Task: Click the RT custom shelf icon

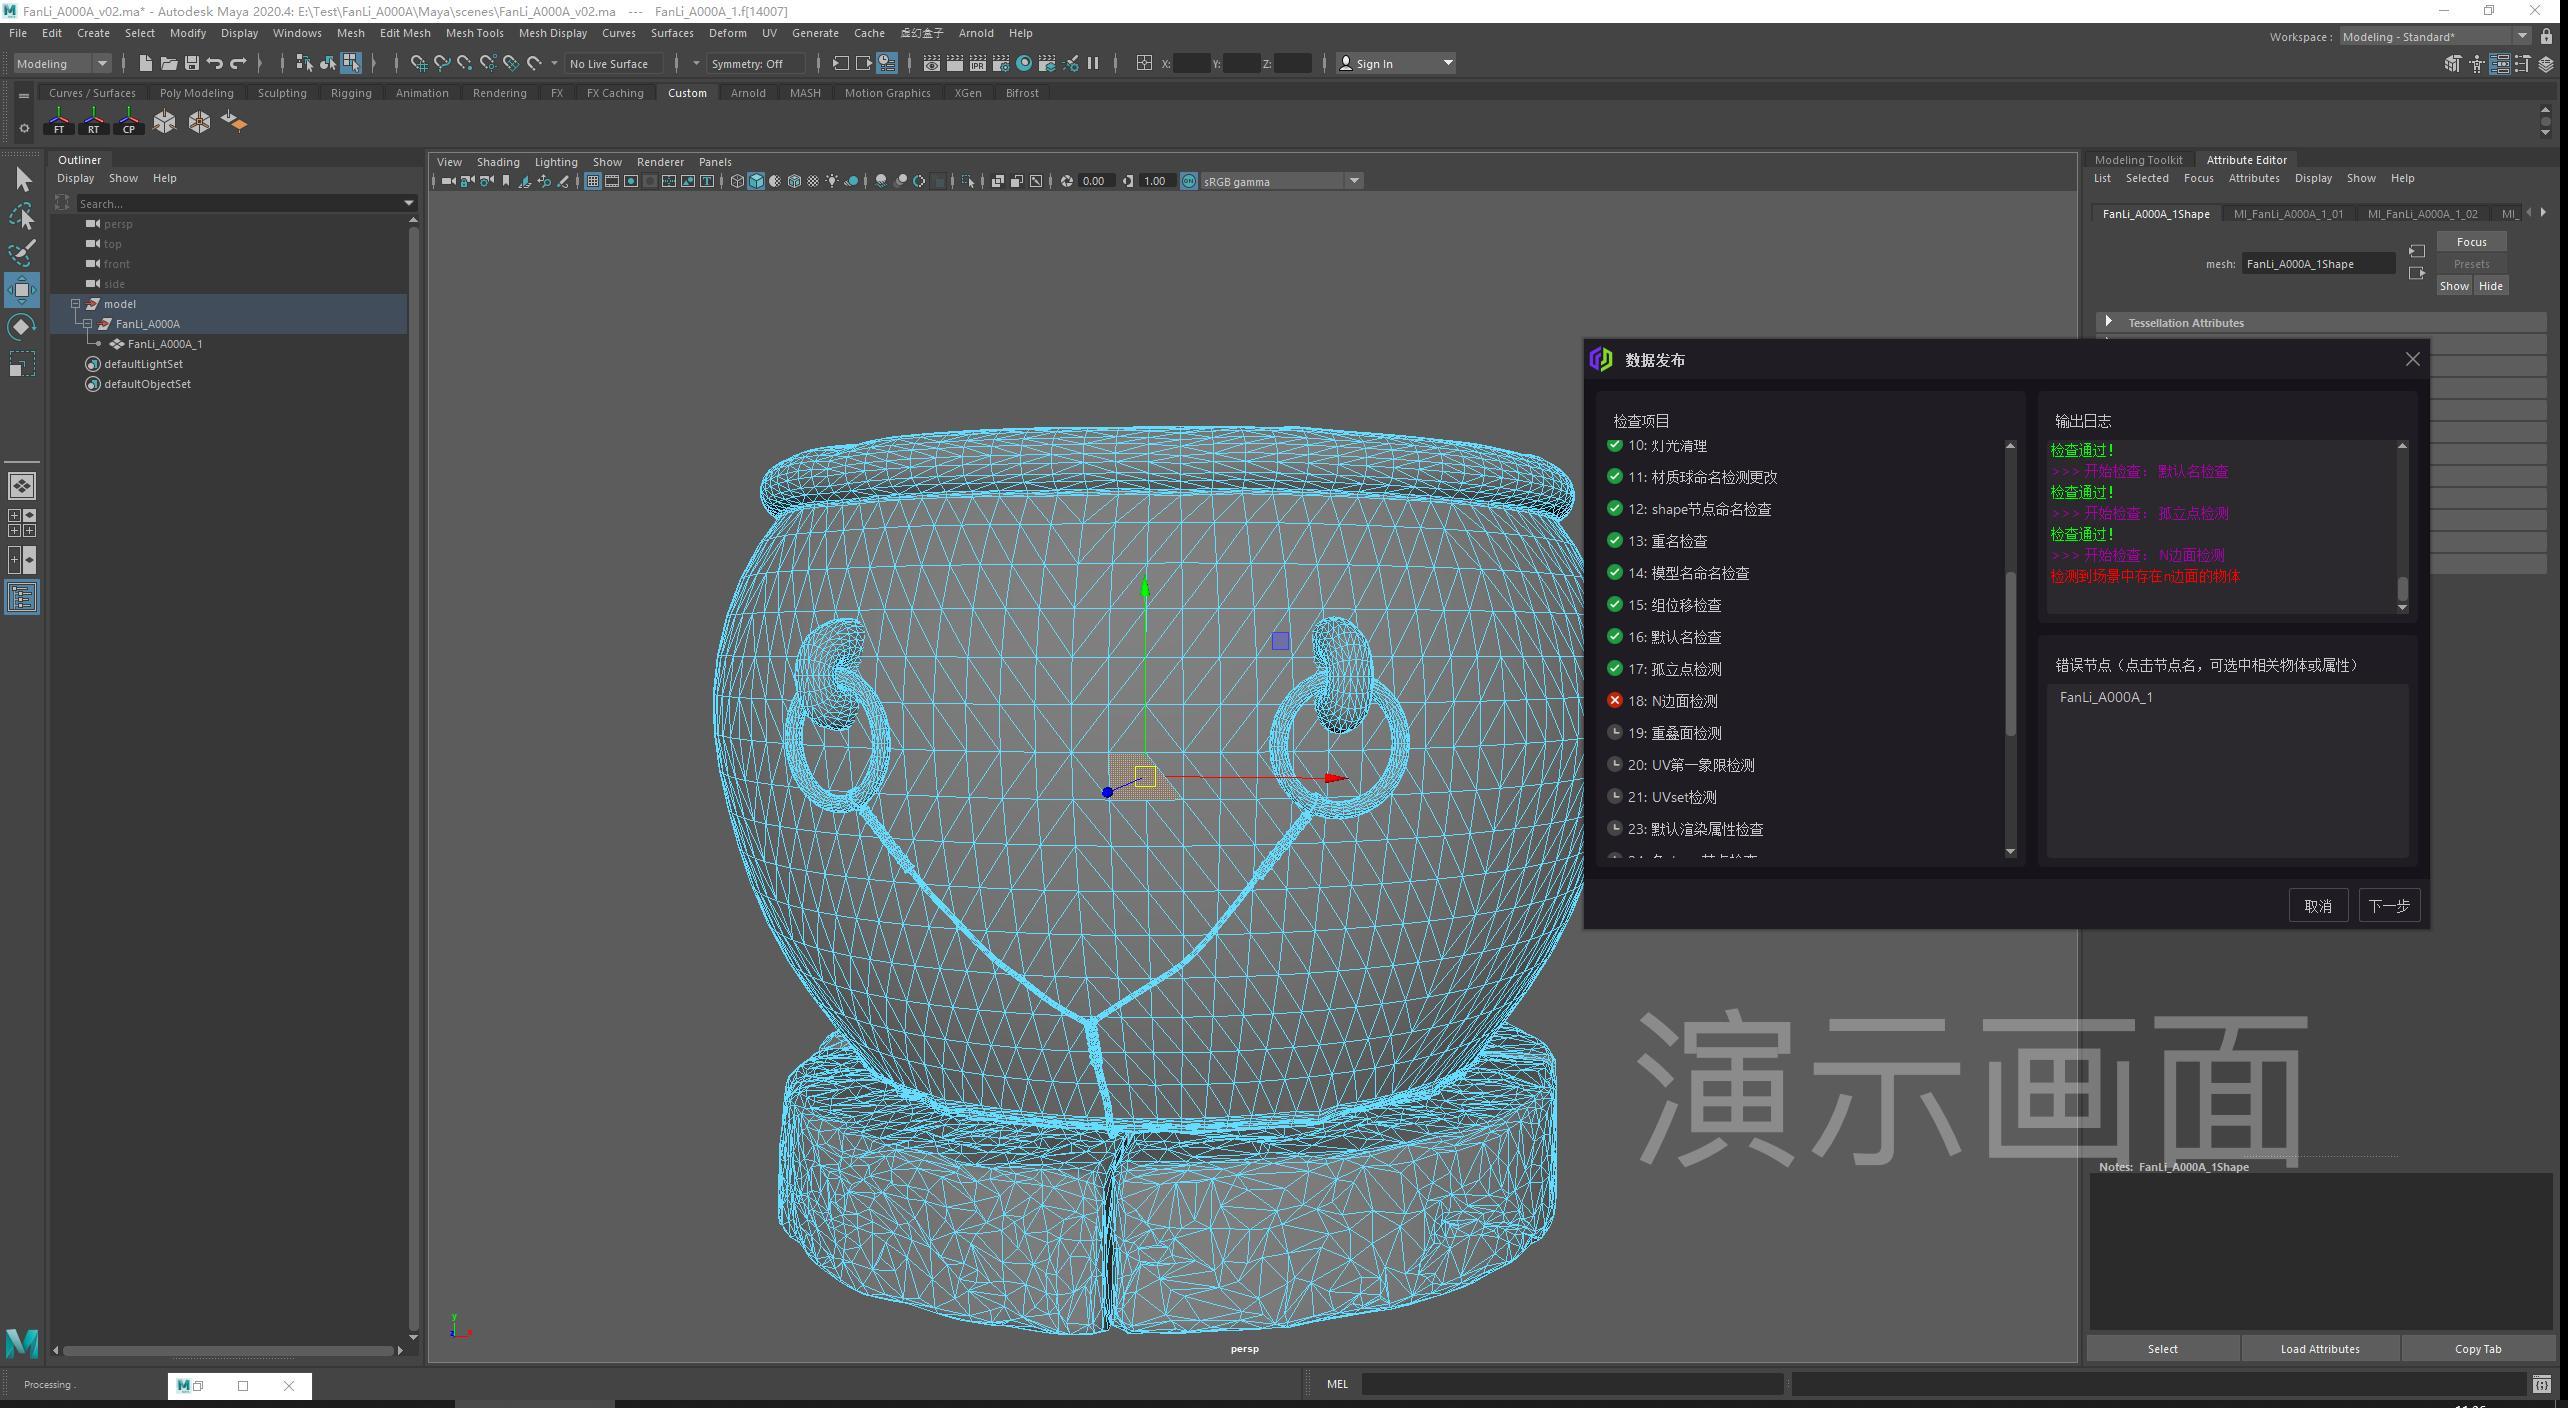Action: pyautogui.click(x=94, y=121)
